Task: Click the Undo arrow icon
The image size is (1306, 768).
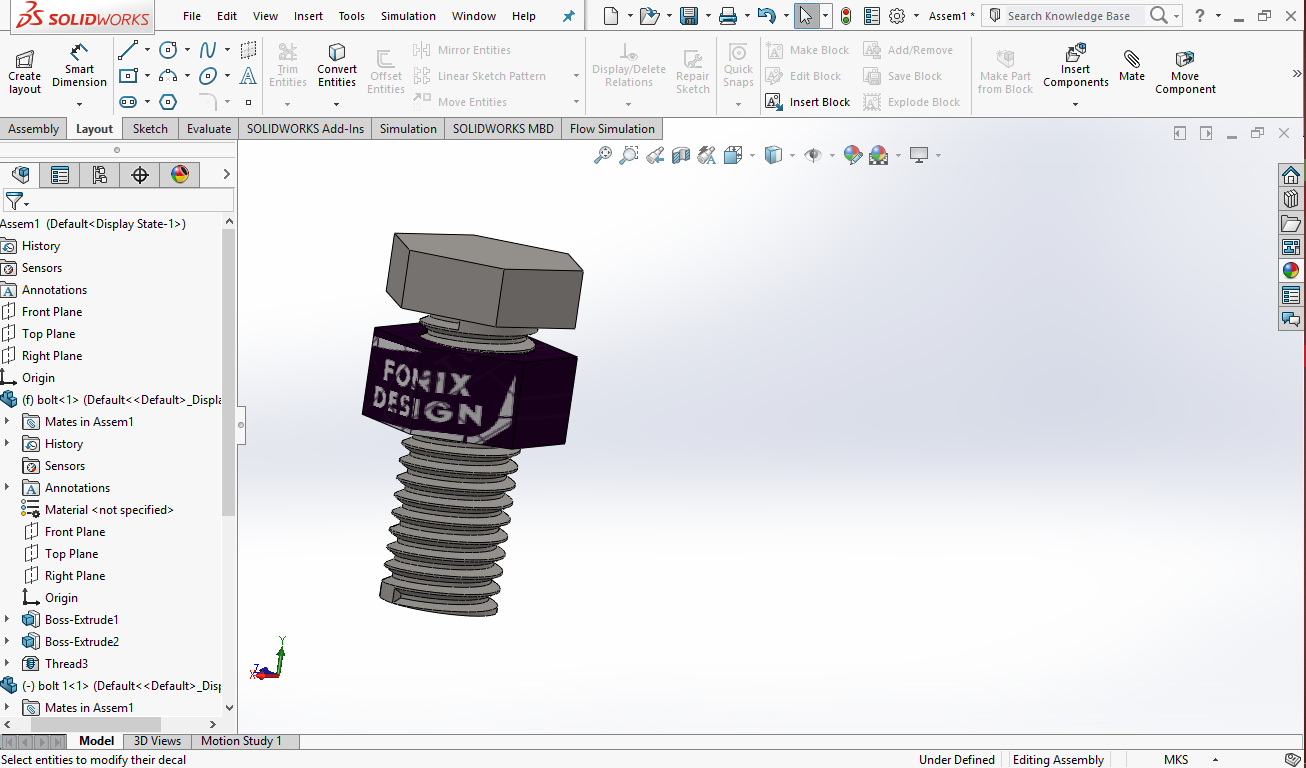Action: (766, 16)
